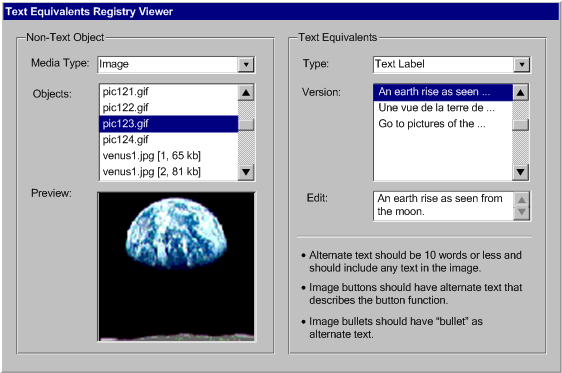Open the Media Type dropdown arrow
Image resolution: width=562 pixels, height=373 pixels.
tap(246, 65)
